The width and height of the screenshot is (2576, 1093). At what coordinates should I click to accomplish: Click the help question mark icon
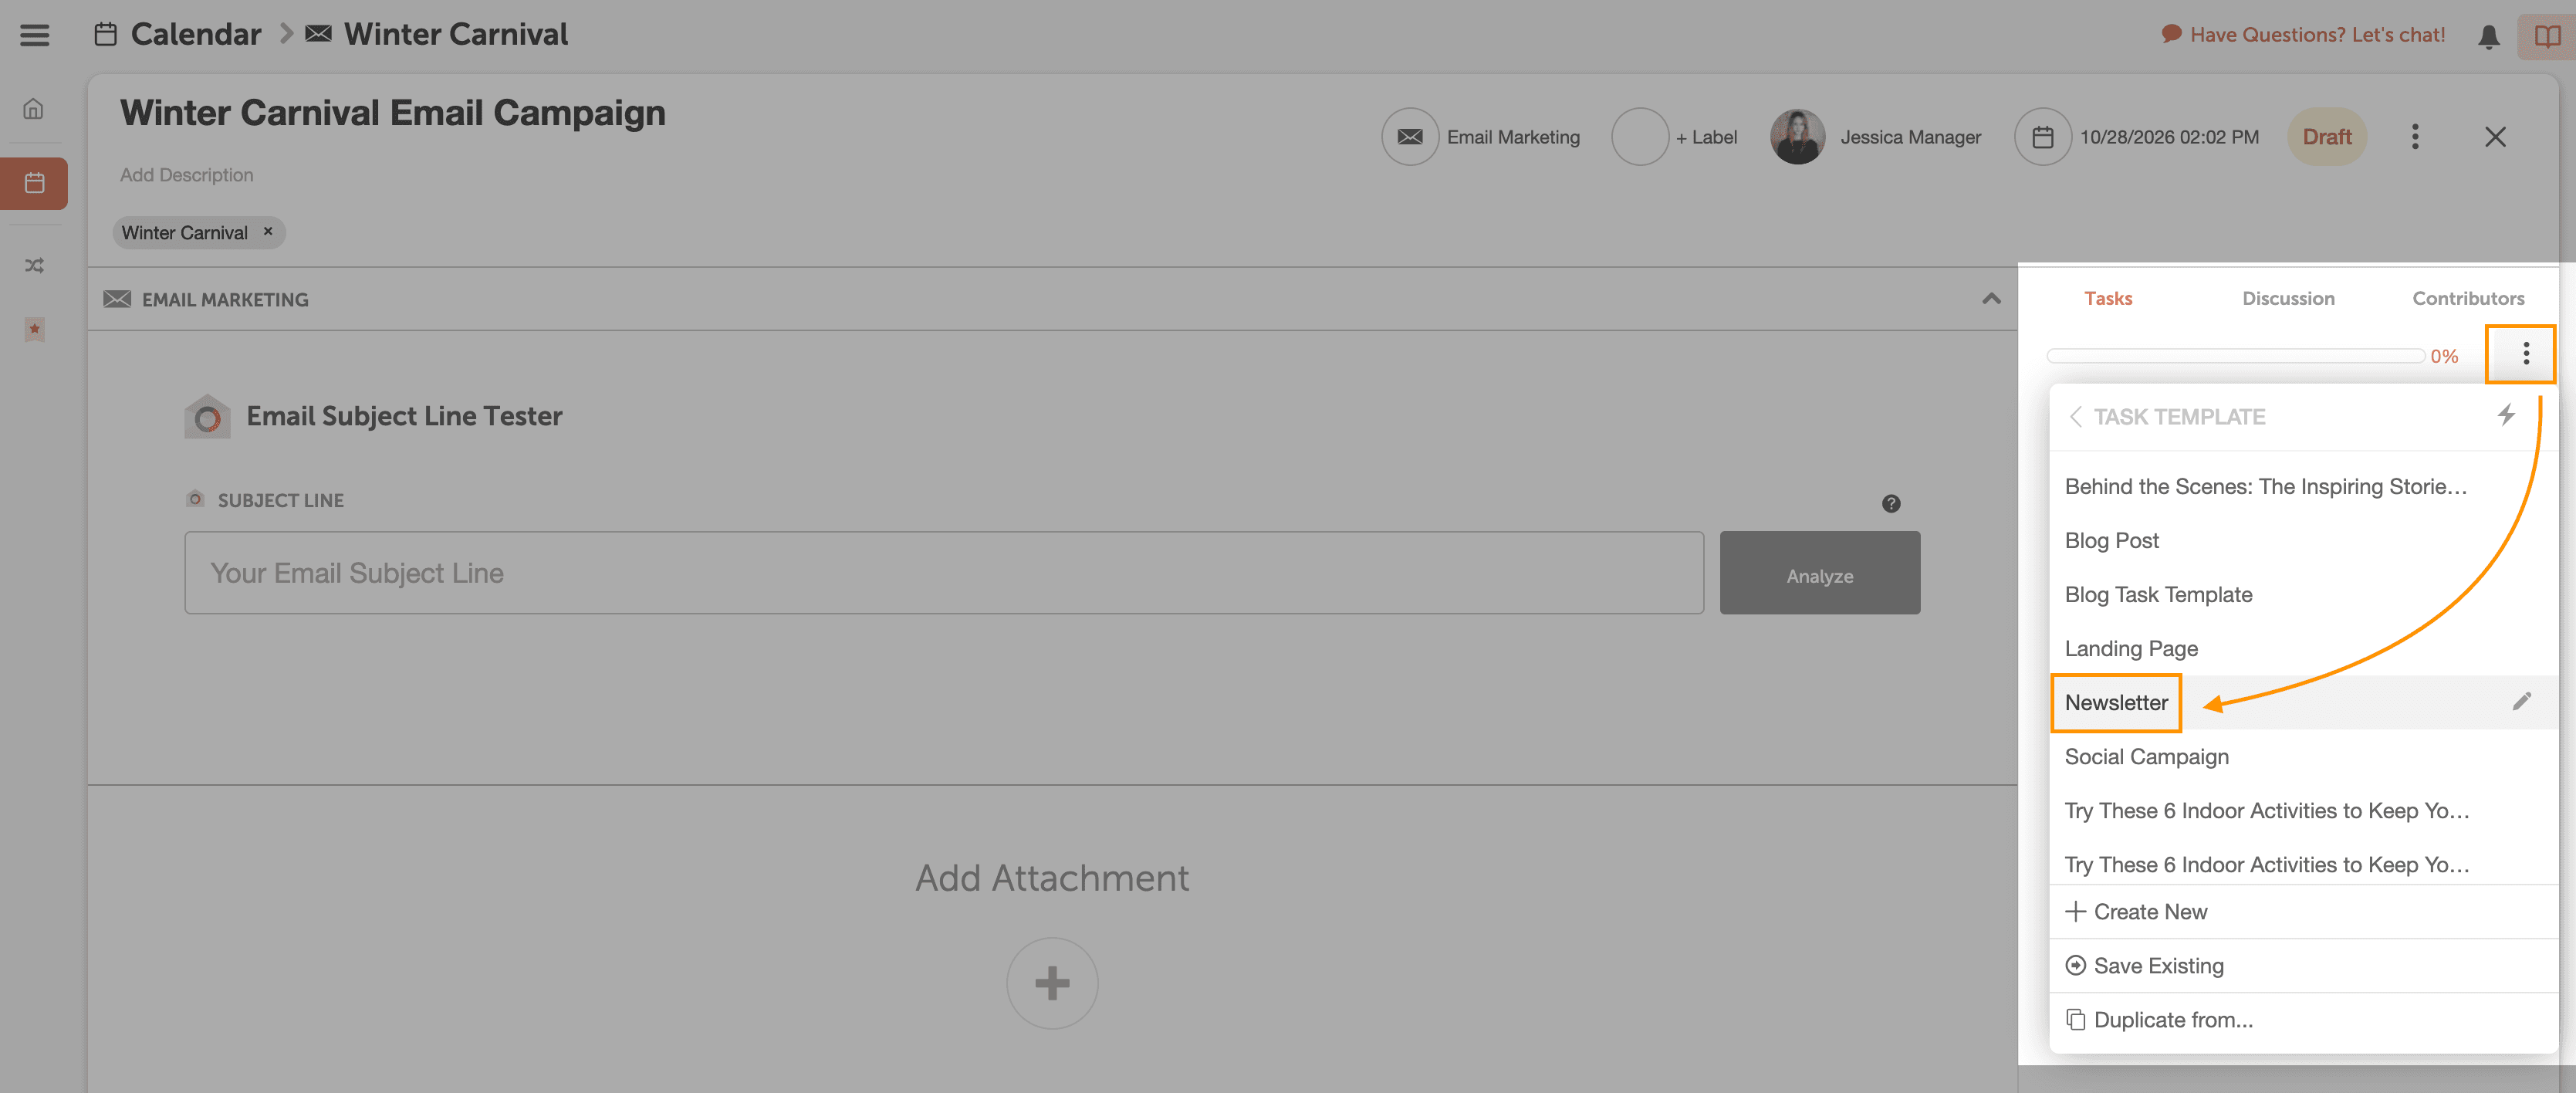(1890, 503)
